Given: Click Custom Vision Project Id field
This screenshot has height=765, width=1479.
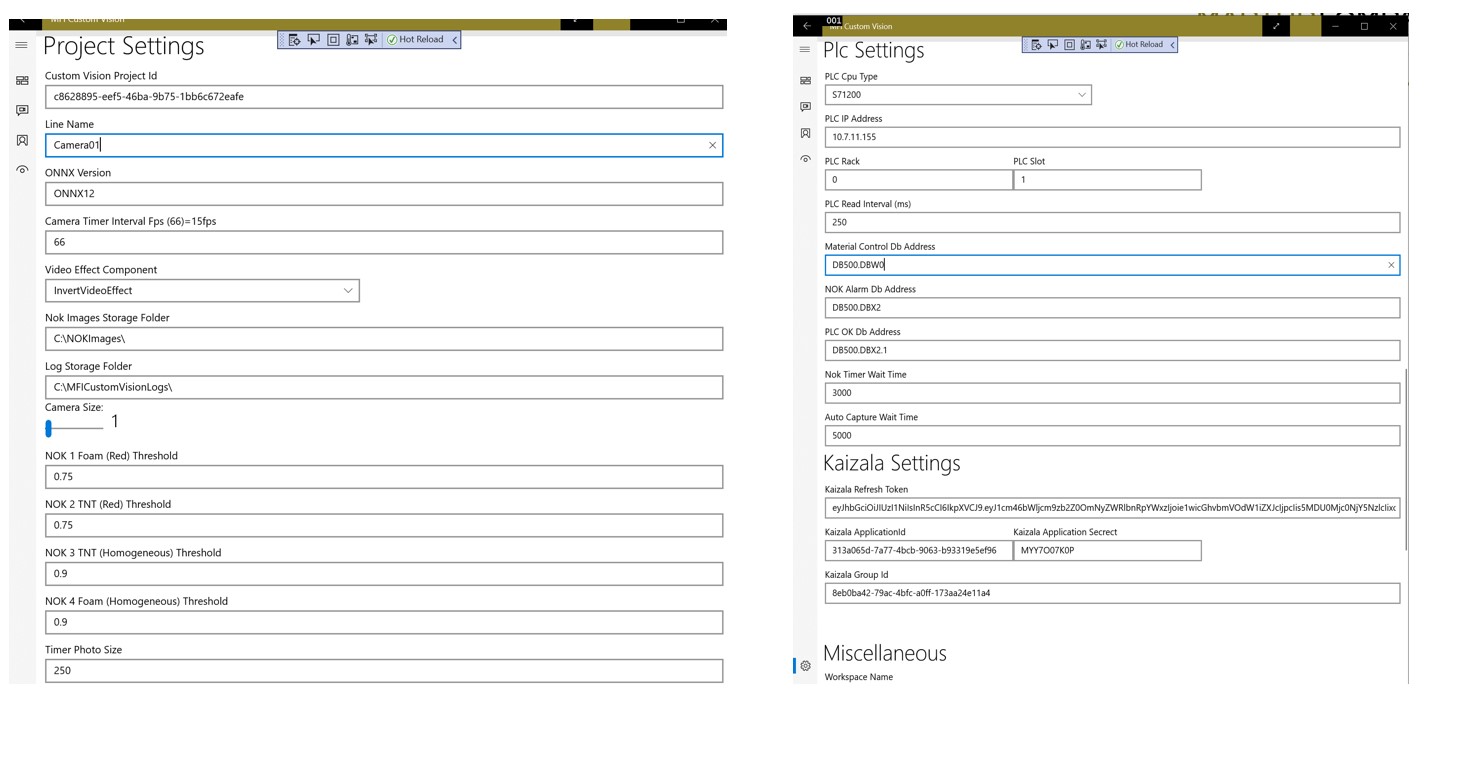Looking at the screenshot, I should 384,97.
